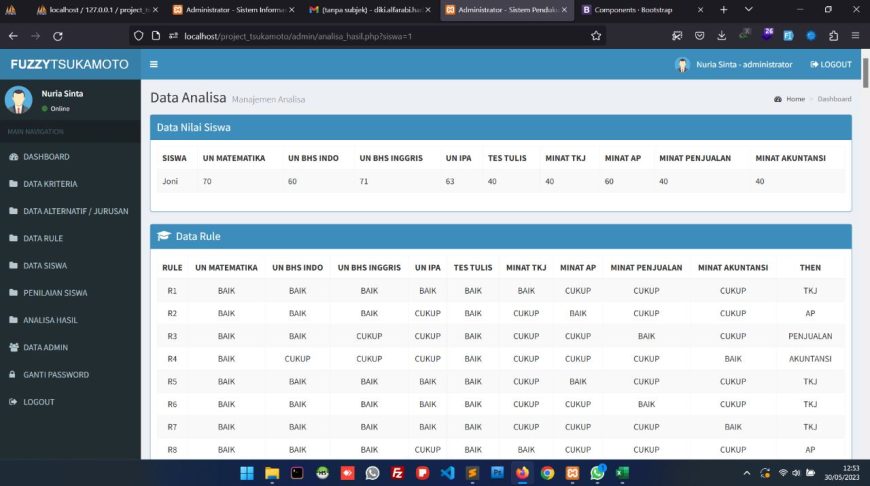The image size is (870, 486).
Task: Click the Wi-Fi network tray icon
Action: click(783, 473)
